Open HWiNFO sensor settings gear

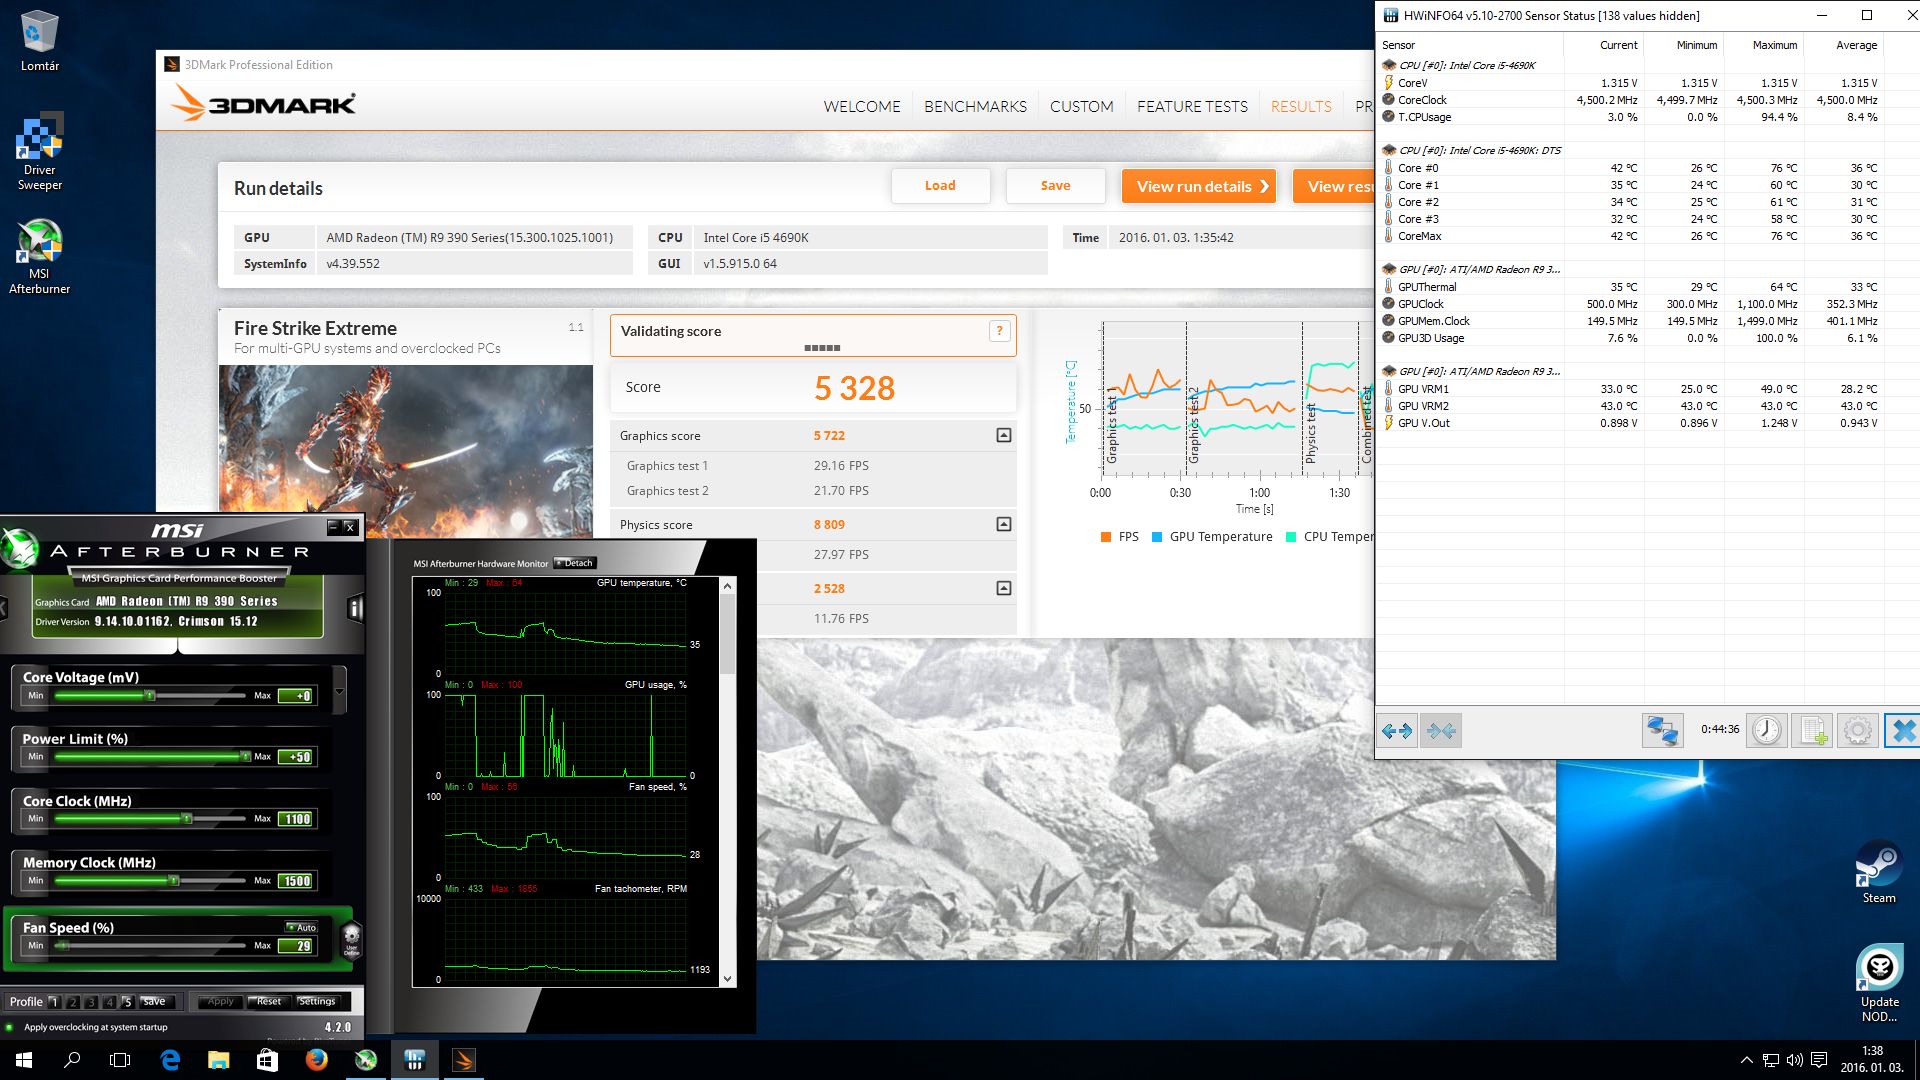(1858, 731)
